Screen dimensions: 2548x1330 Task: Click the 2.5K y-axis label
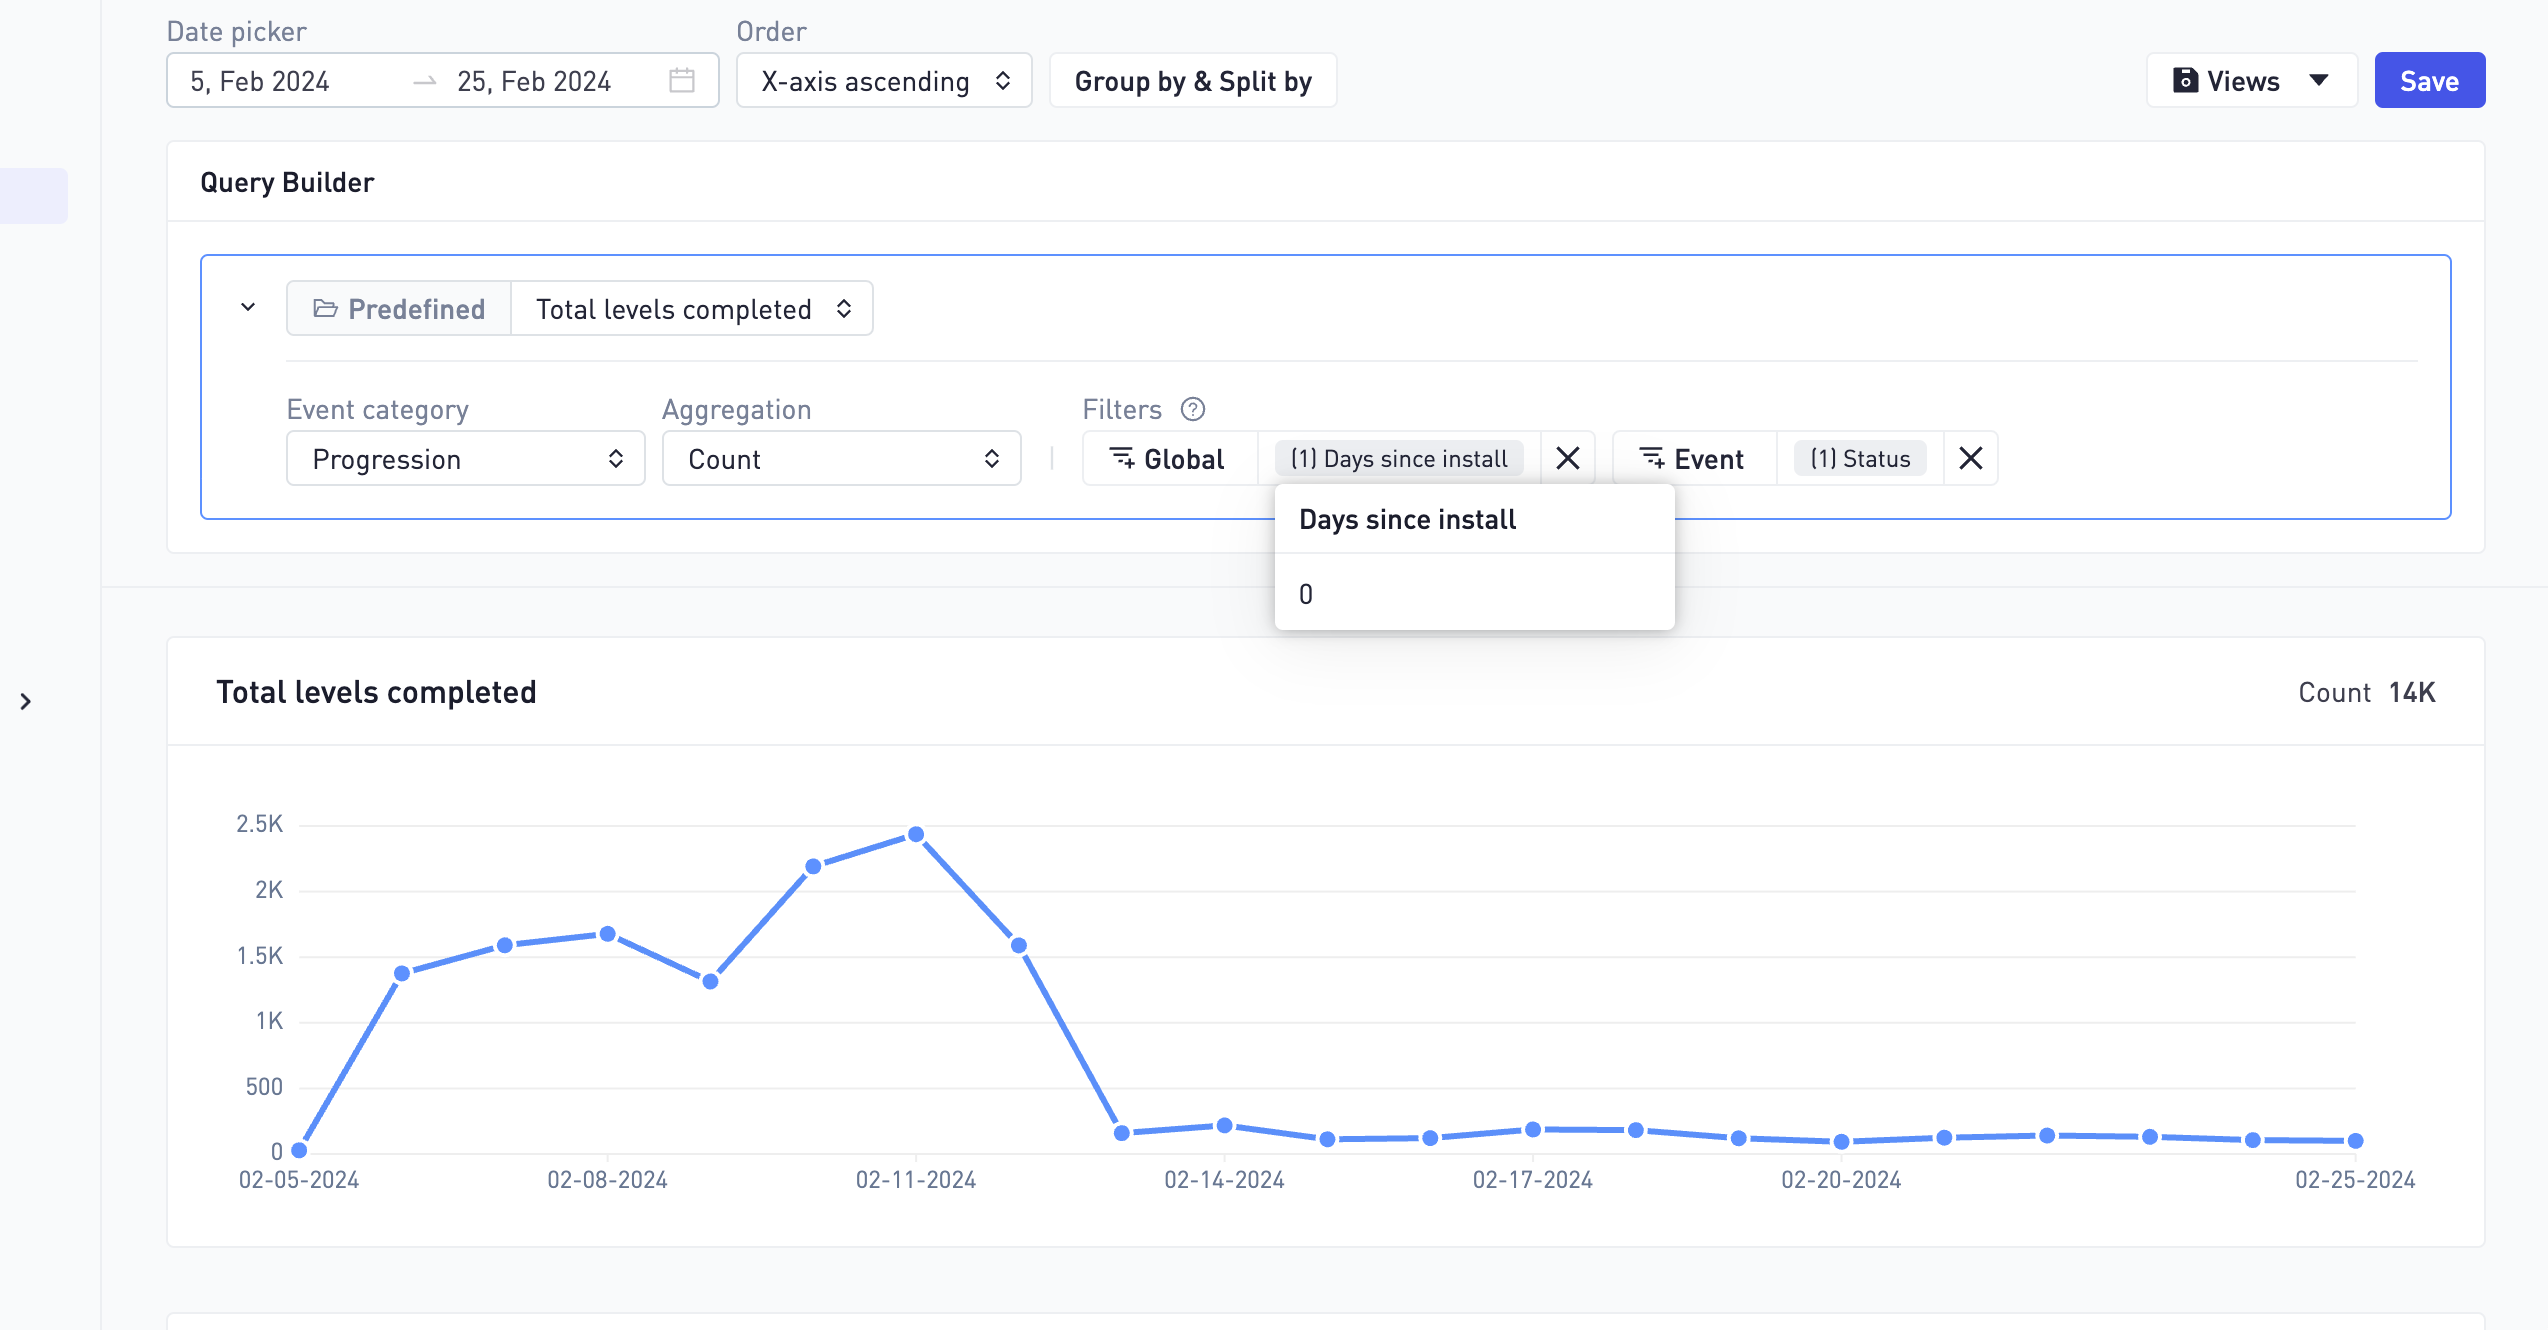coord(260,824)
